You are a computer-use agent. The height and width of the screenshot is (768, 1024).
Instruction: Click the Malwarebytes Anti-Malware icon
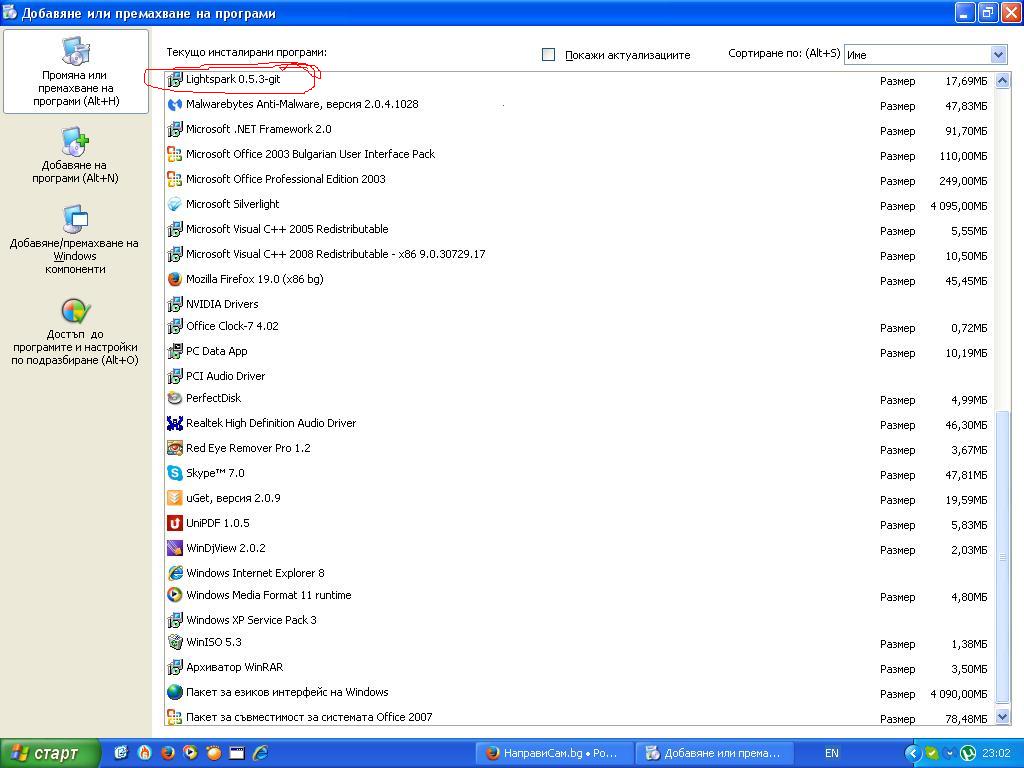coord(174,104)
